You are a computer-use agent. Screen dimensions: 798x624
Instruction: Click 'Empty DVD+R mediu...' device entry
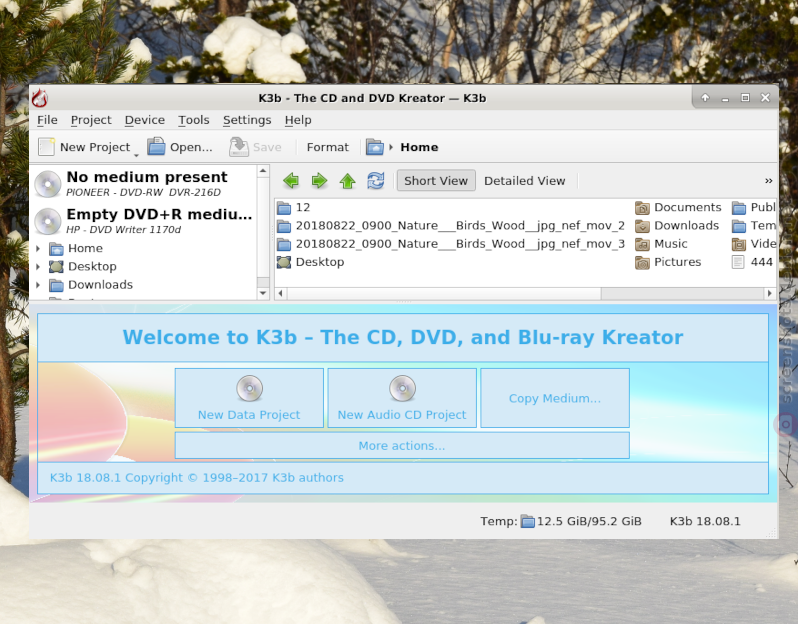(x=144, y=221)
